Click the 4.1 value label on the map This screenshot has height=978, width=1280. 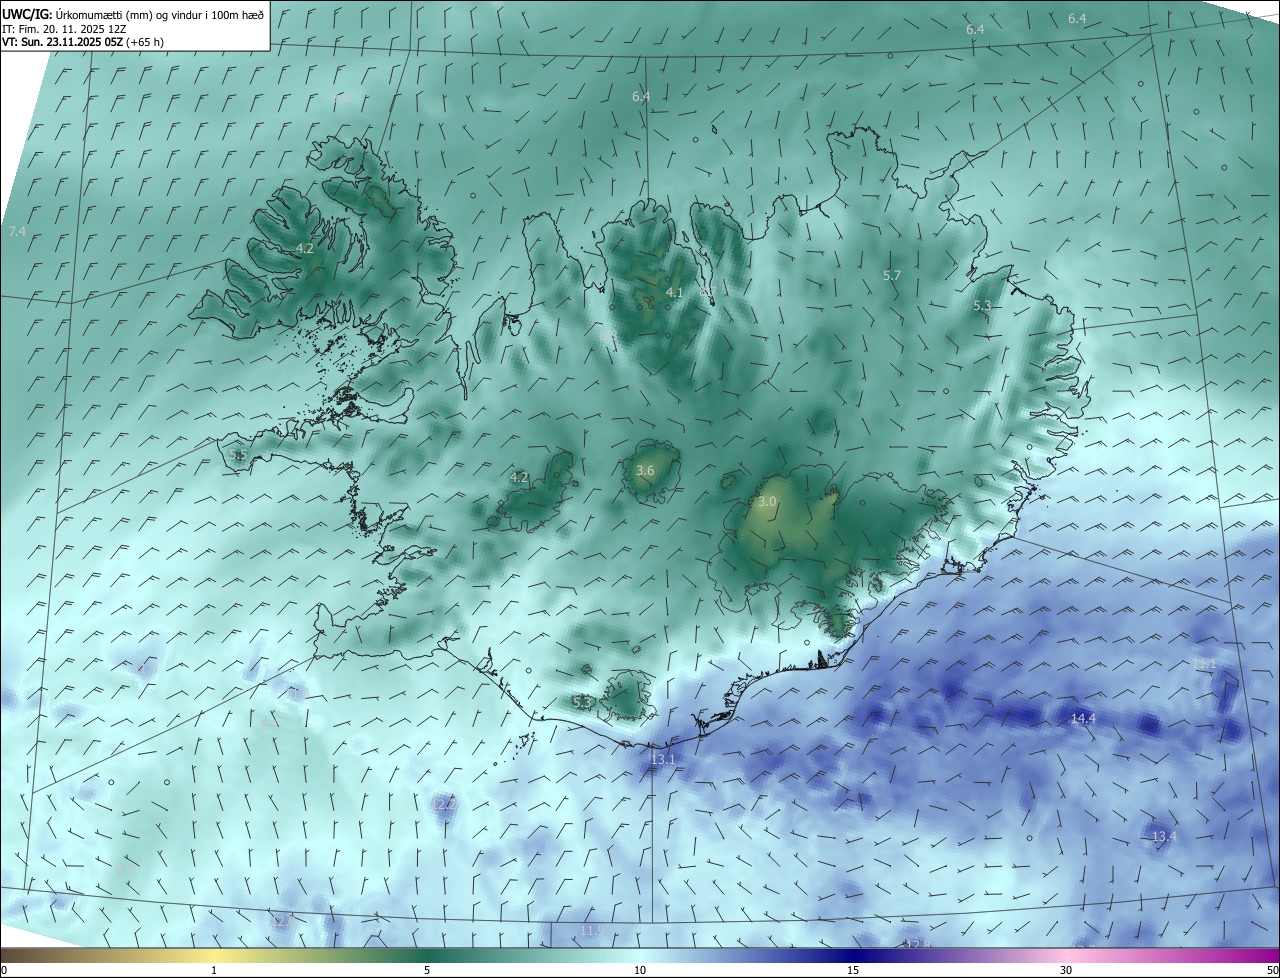675,293
